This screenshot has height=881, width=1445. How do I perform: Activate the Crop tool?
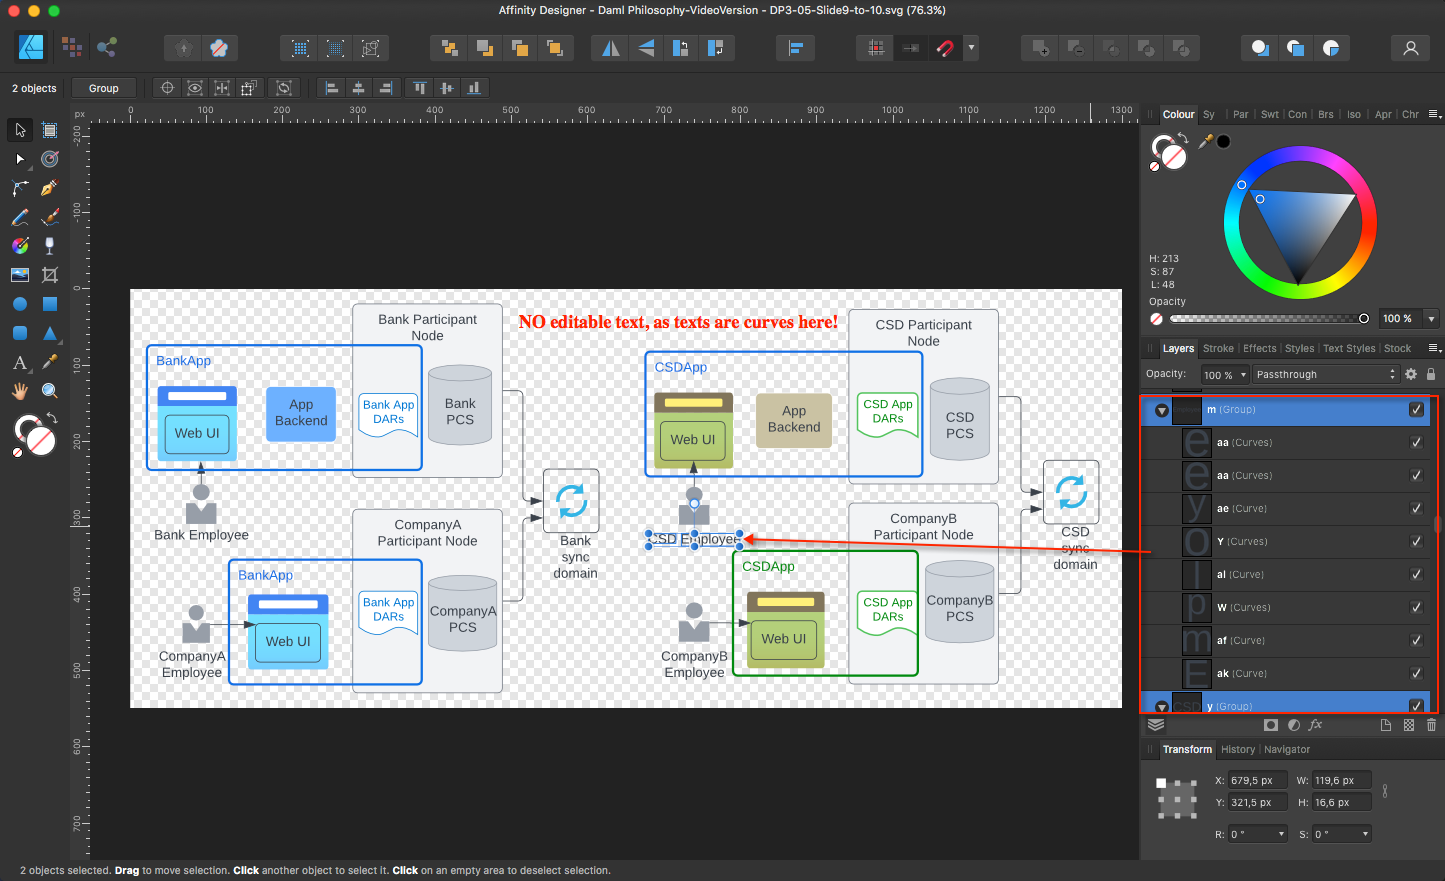coord(49,275)
